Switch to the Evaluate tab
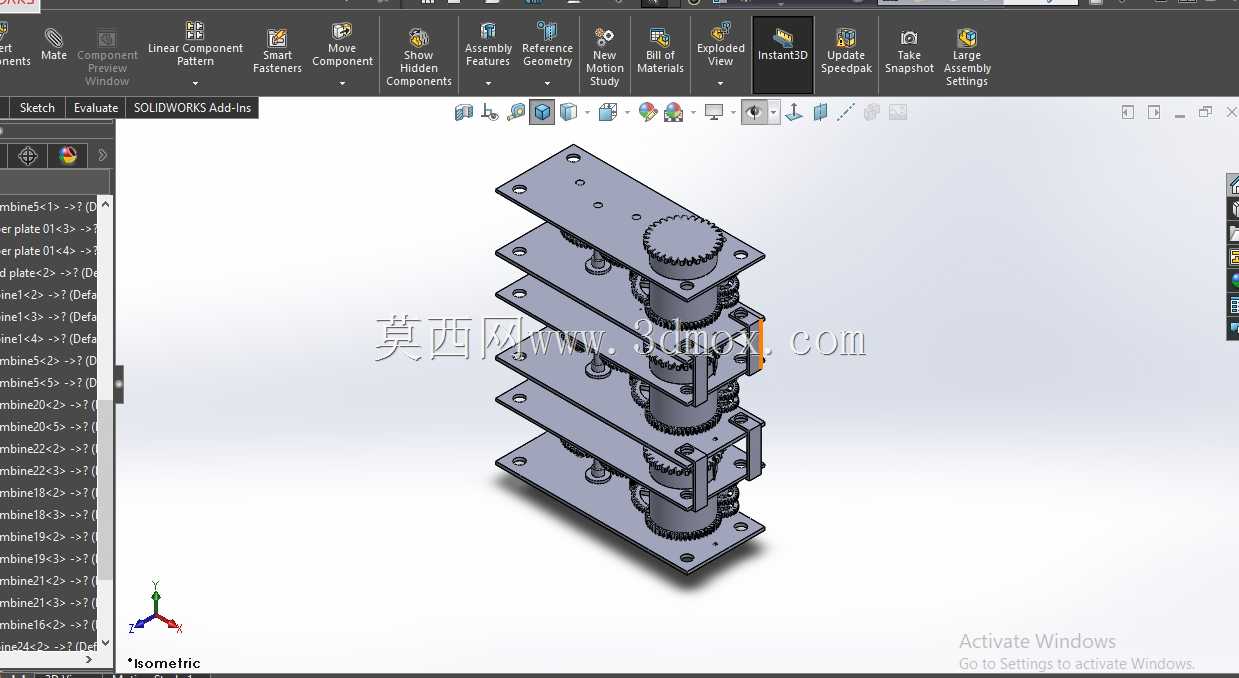 (96, 107)
